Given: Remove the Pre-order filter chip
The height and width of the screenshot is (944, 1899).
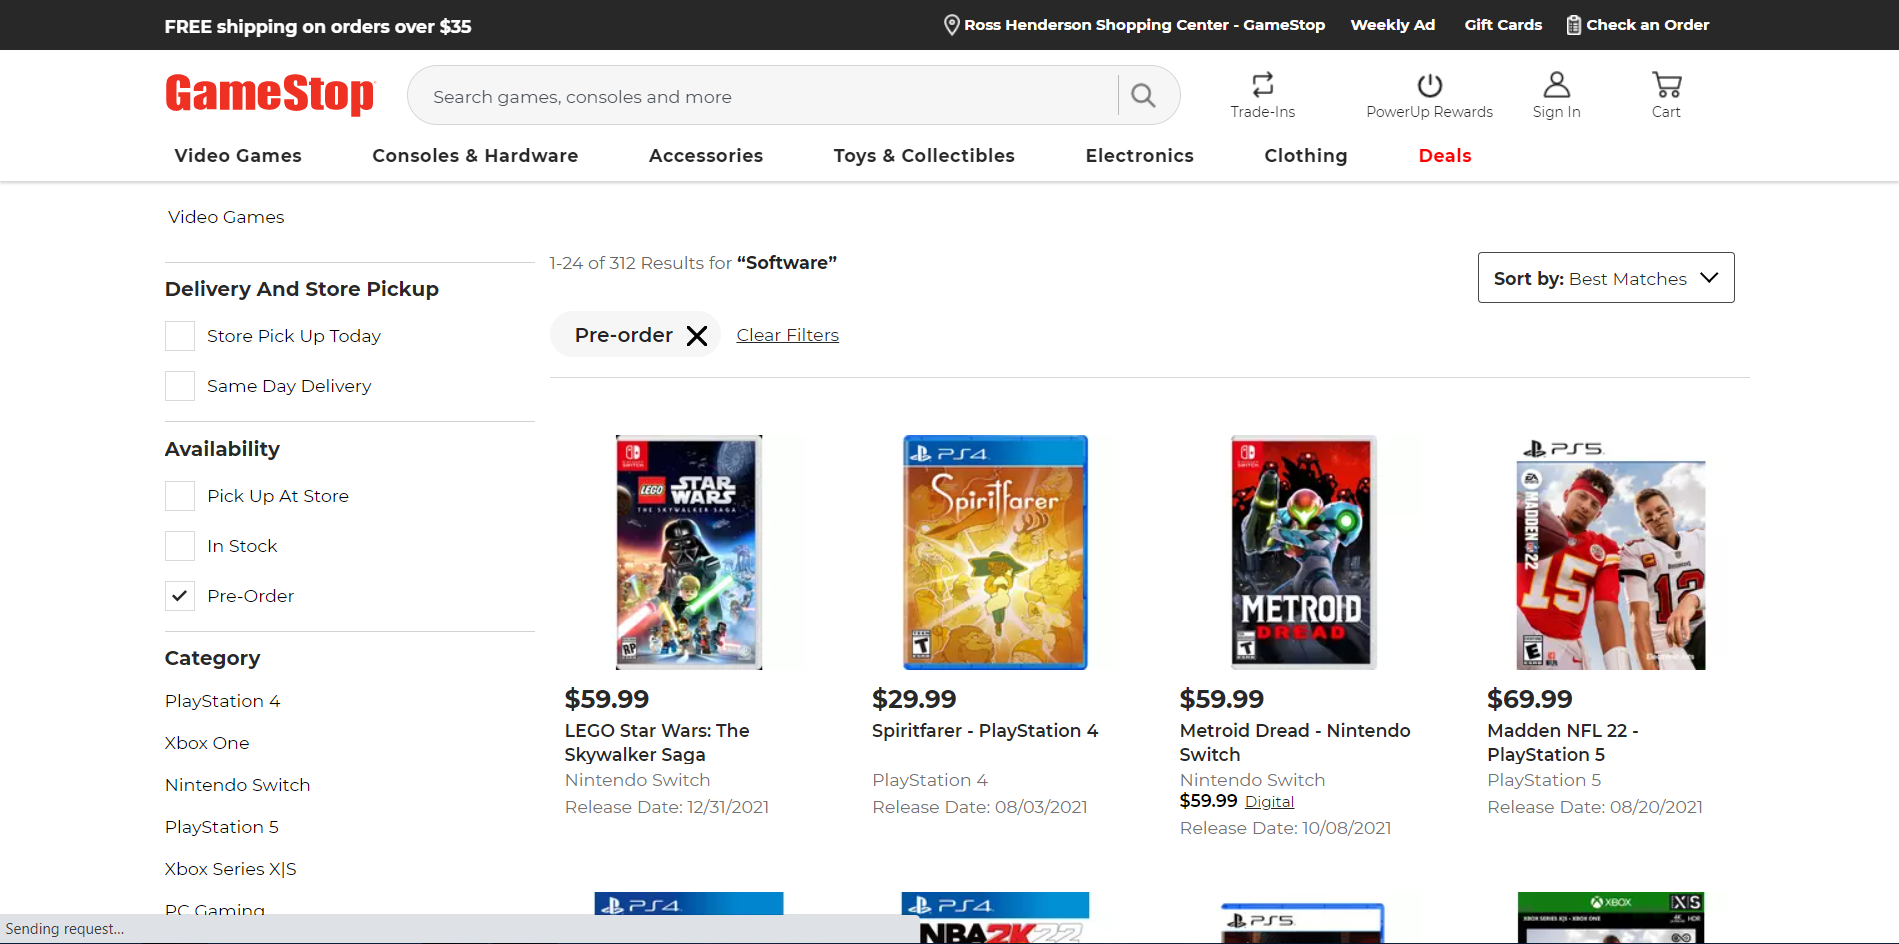Looking at the screenshot, I should [x=697, y=335].
